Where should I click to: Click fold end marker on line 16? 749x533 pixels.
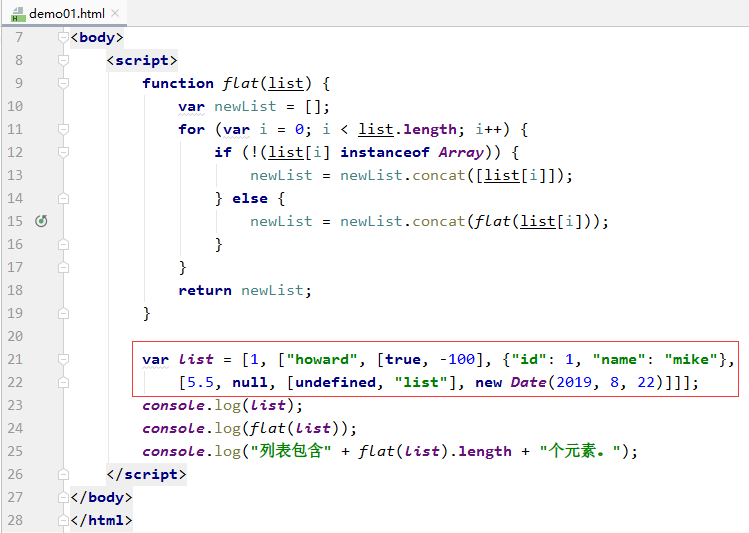click(63, 244)
